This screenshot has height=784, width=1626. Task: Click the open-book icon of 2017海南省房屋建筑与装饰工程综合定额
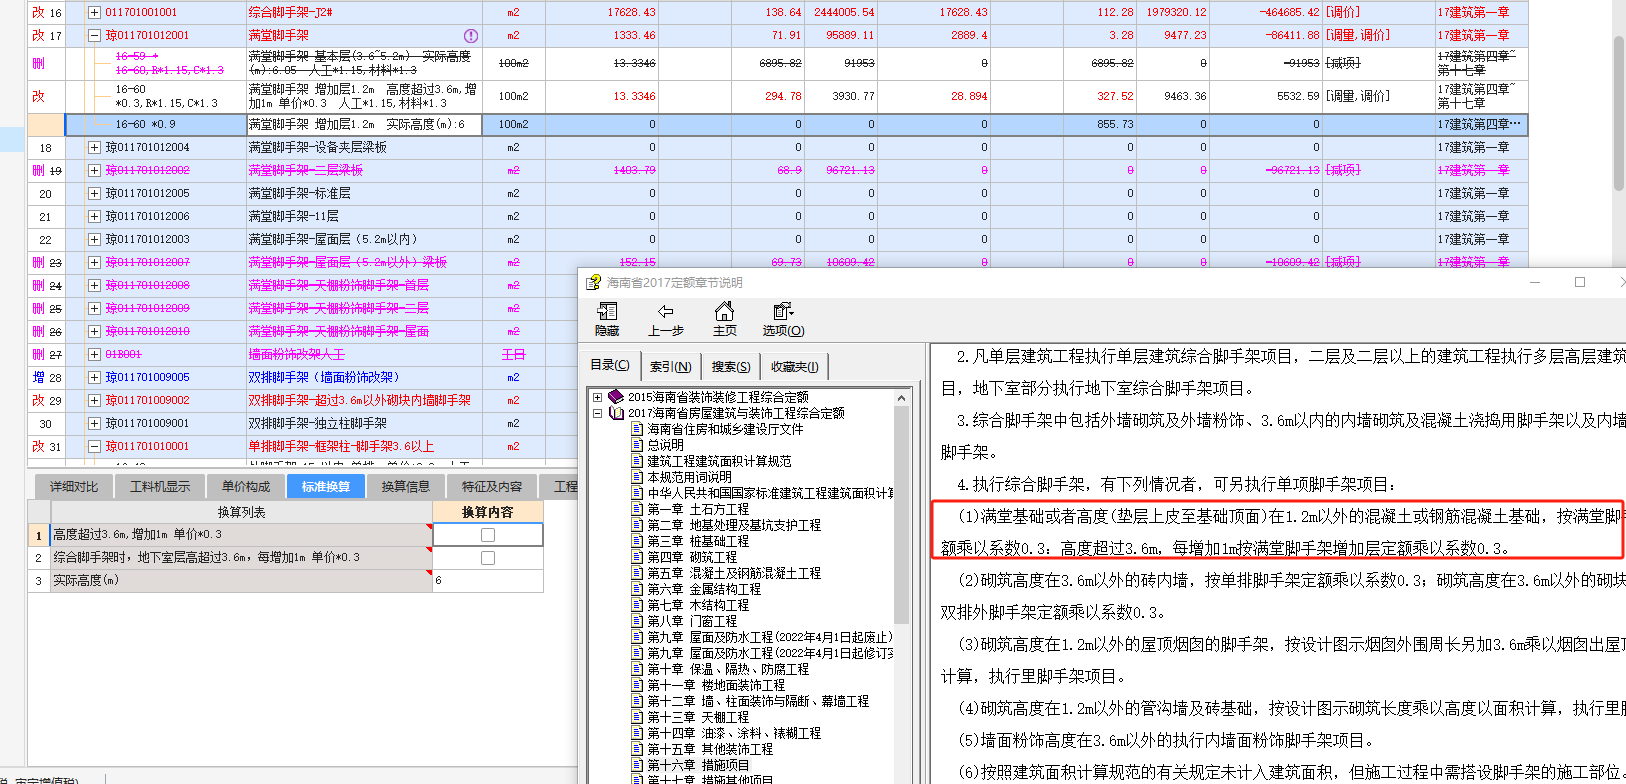click(x=616, y=413)
